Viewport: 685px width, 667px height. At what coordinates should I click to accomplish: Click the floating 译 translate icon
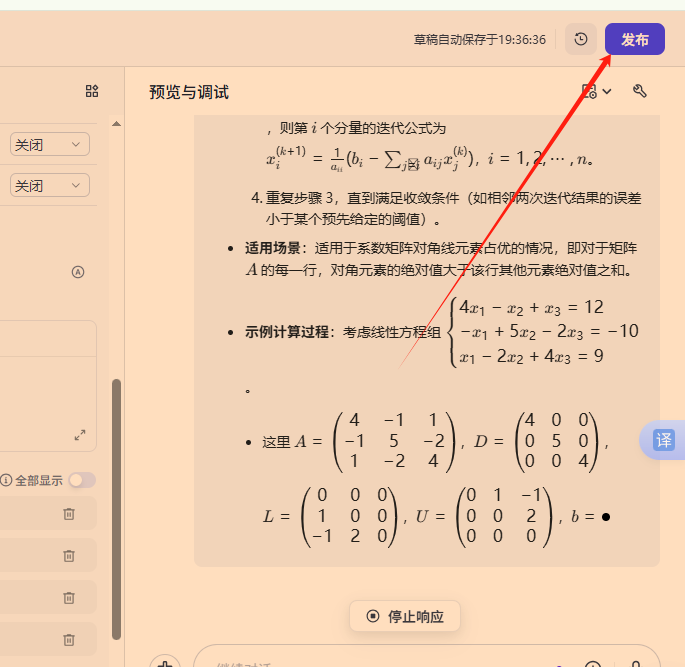[664, 440]
